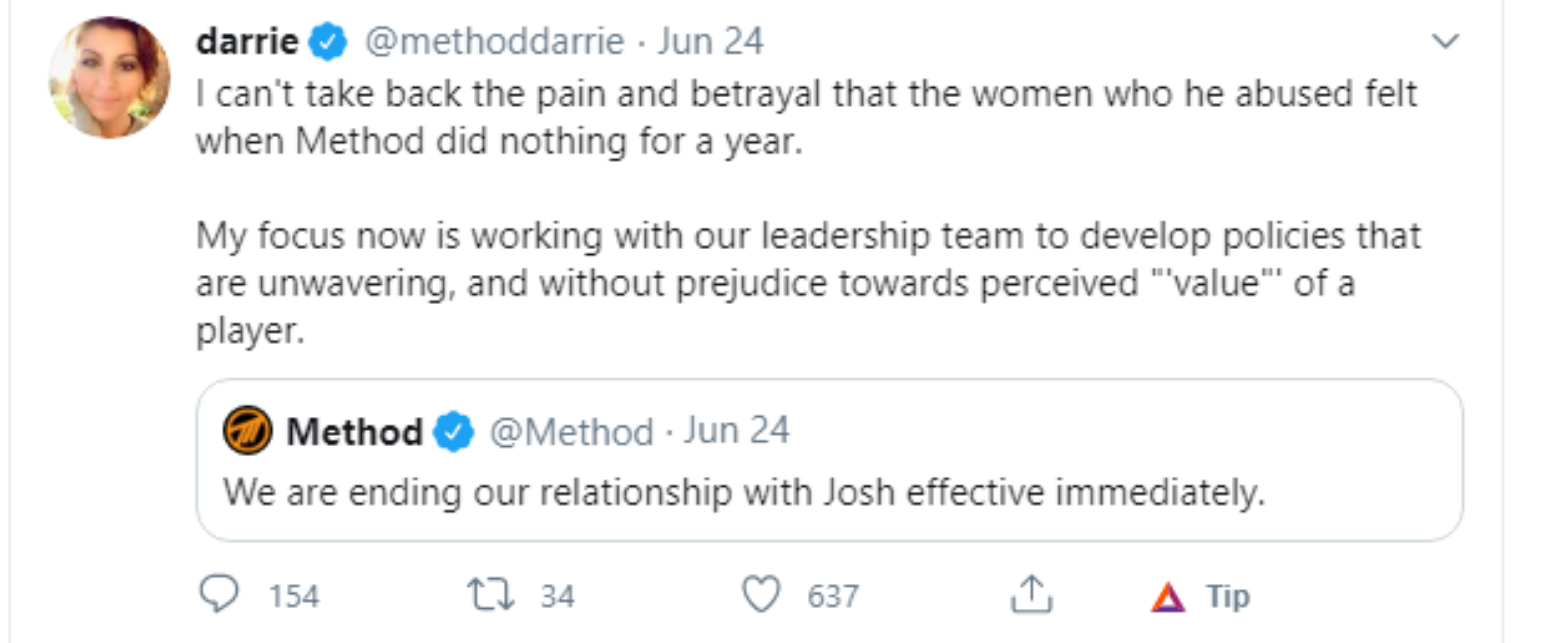This screenshot has width=1560, height=643.
Task: Open darrie's profile picture
Action: coord(110,77)
